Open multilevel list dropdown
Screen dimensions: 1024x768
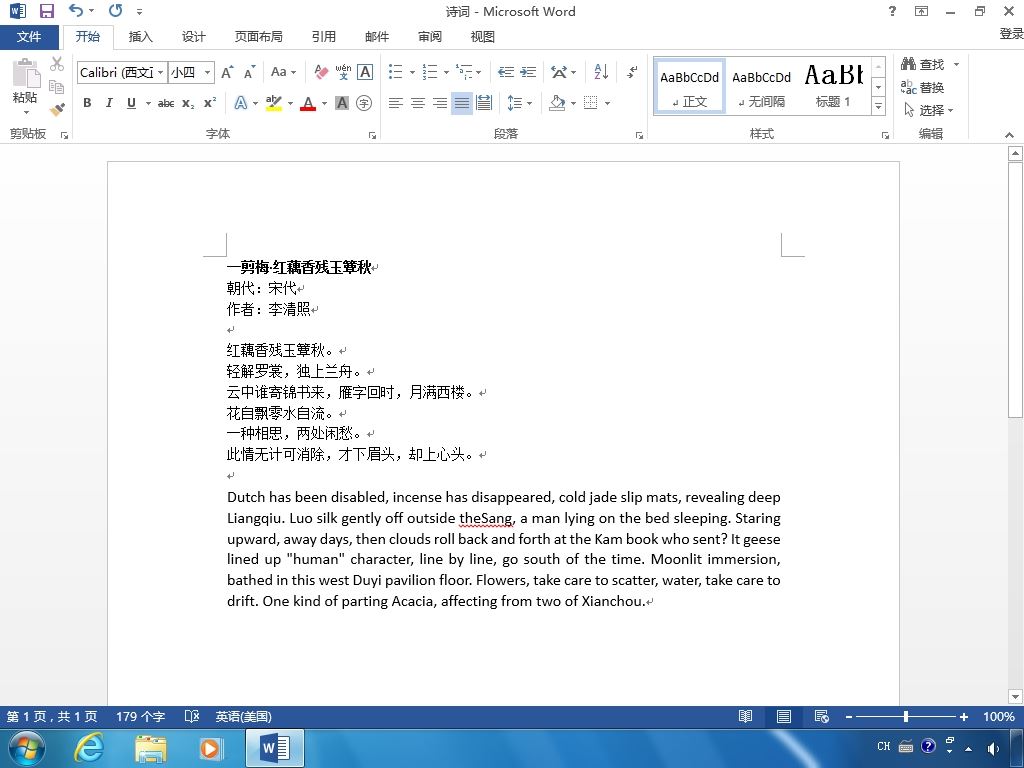coord(479,72)
